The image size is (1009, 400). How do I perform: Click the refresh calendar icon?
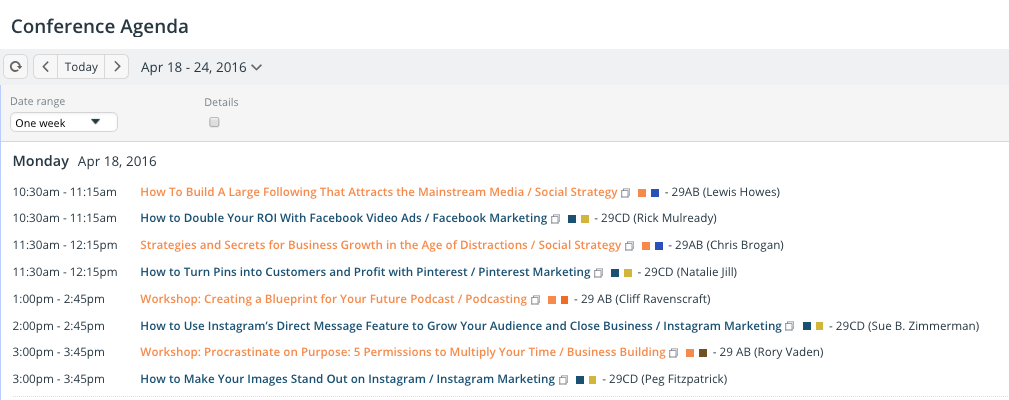tap(16, 67)
